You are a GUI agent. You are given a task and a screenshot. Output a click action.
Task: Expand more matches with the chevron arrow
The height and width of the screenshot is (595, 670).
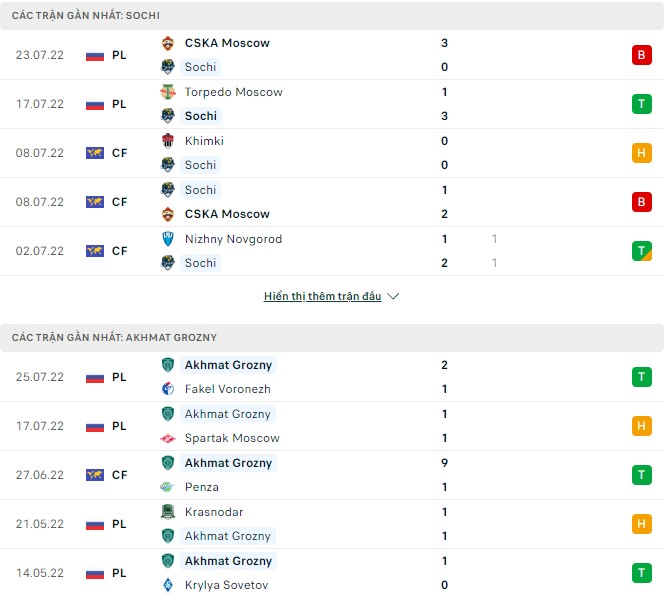393,297
